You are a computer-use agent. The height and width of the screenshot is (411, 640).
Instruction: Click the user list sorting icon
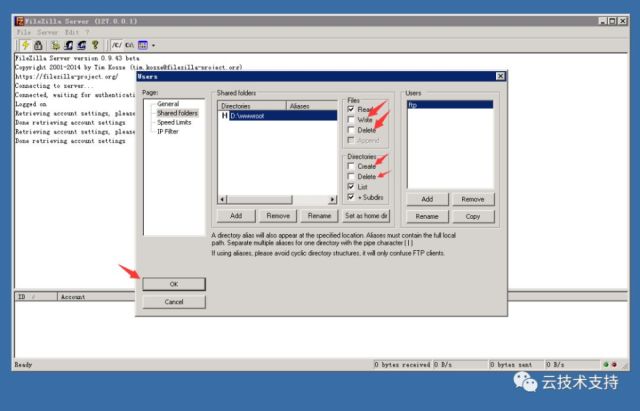(142, 45)
